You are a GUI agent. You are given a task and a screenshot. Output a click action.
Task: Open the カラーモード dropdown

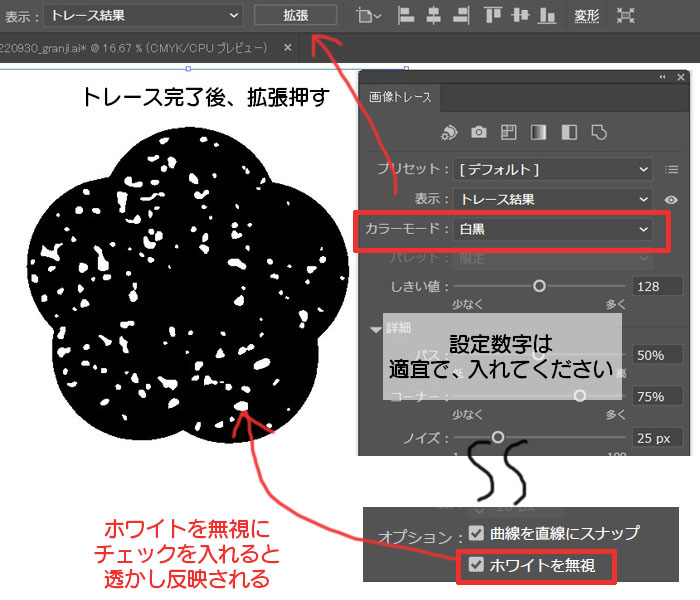point(553,229)
